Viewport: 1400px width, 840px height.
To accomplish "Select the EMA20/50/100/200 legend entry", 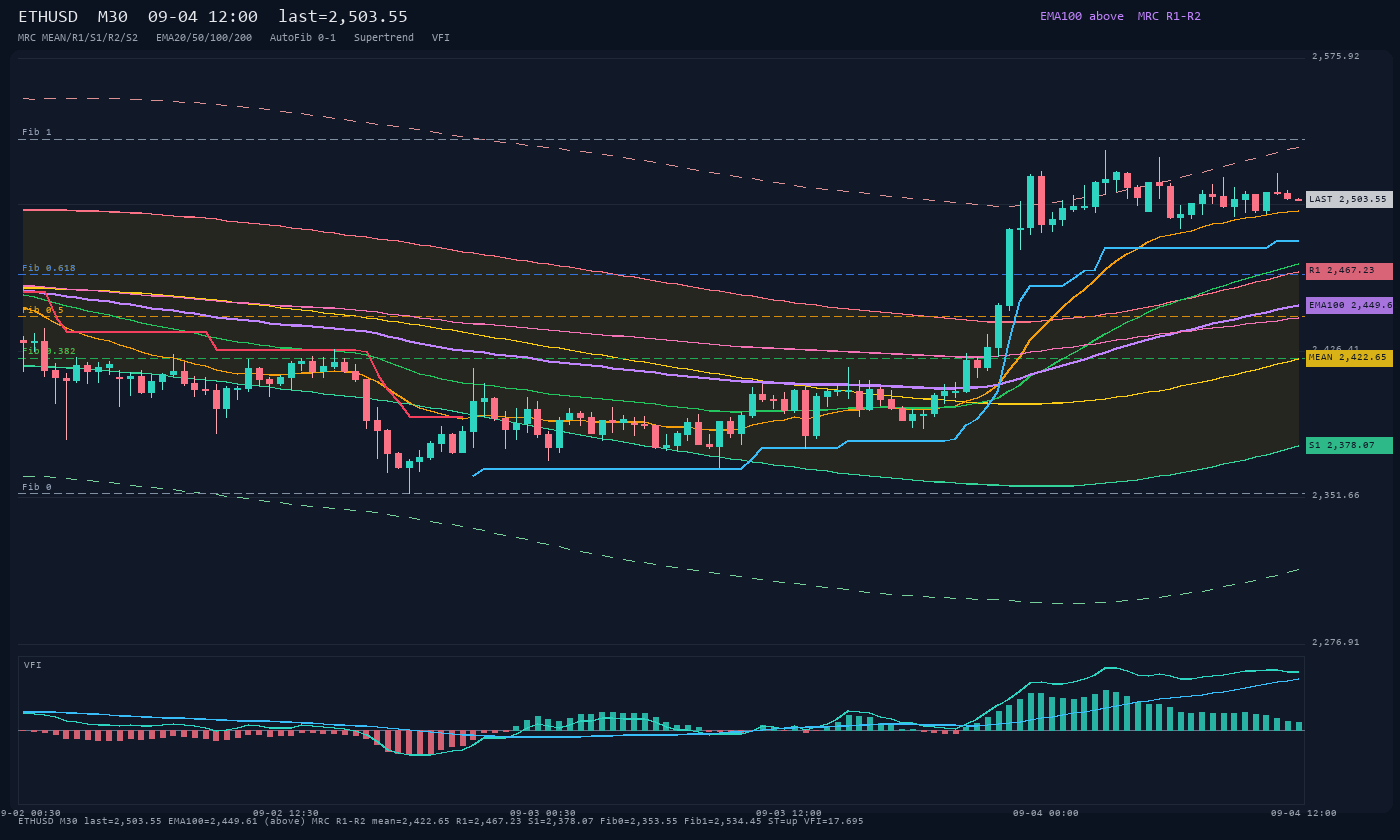I will click(204, 38).
